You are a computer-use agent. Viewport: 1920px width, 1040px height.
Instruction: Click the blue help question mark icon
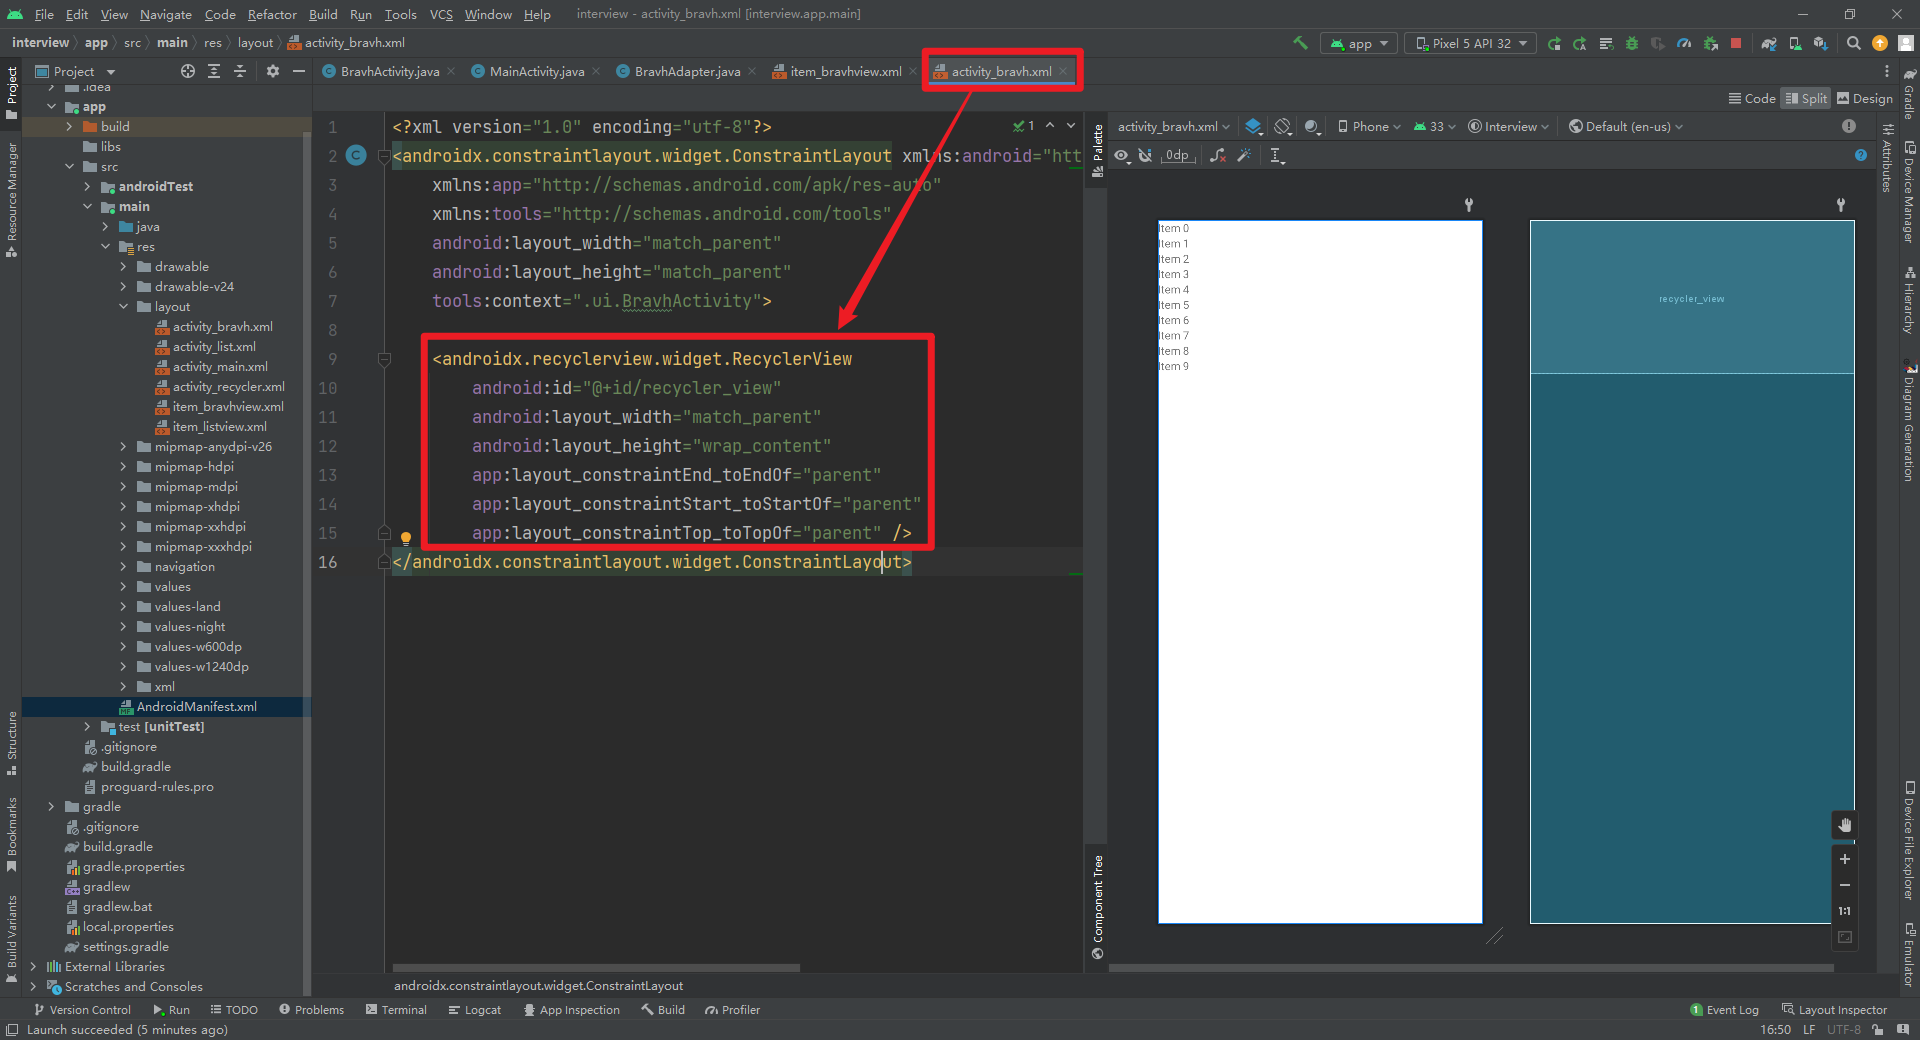1861,155
